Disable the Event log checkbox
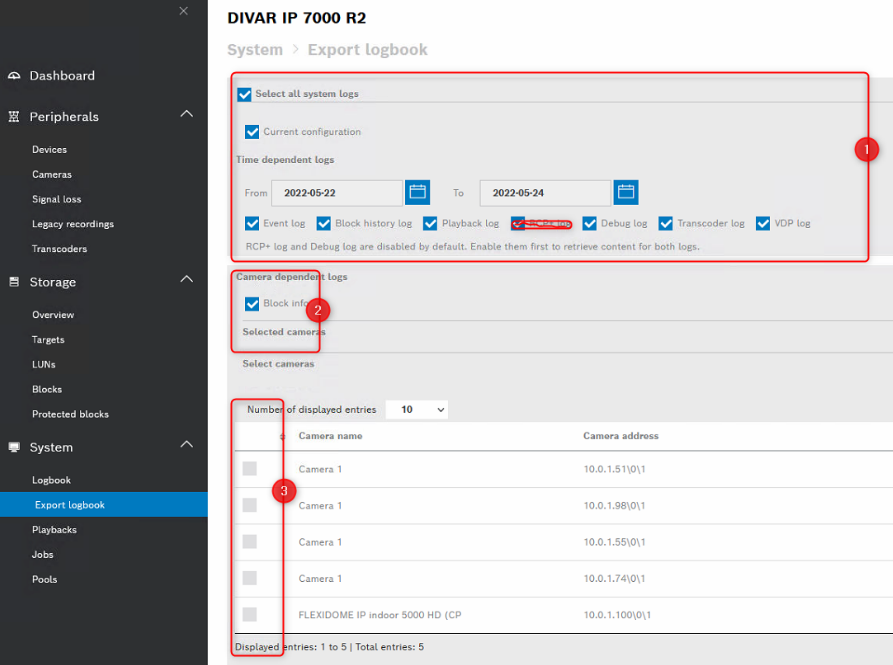 point(252,224)
